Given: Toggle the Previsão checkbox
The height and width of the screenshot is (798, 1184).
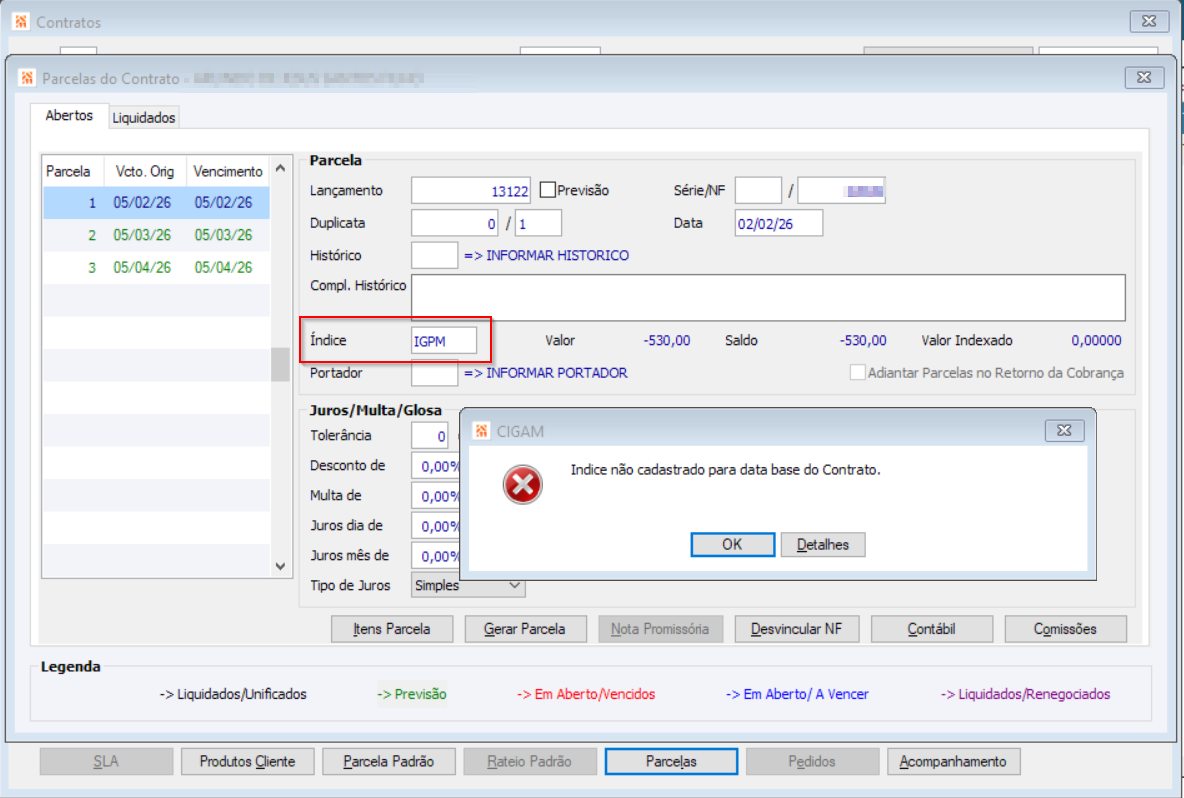Looking at the screenshot, I should [548, 189].
